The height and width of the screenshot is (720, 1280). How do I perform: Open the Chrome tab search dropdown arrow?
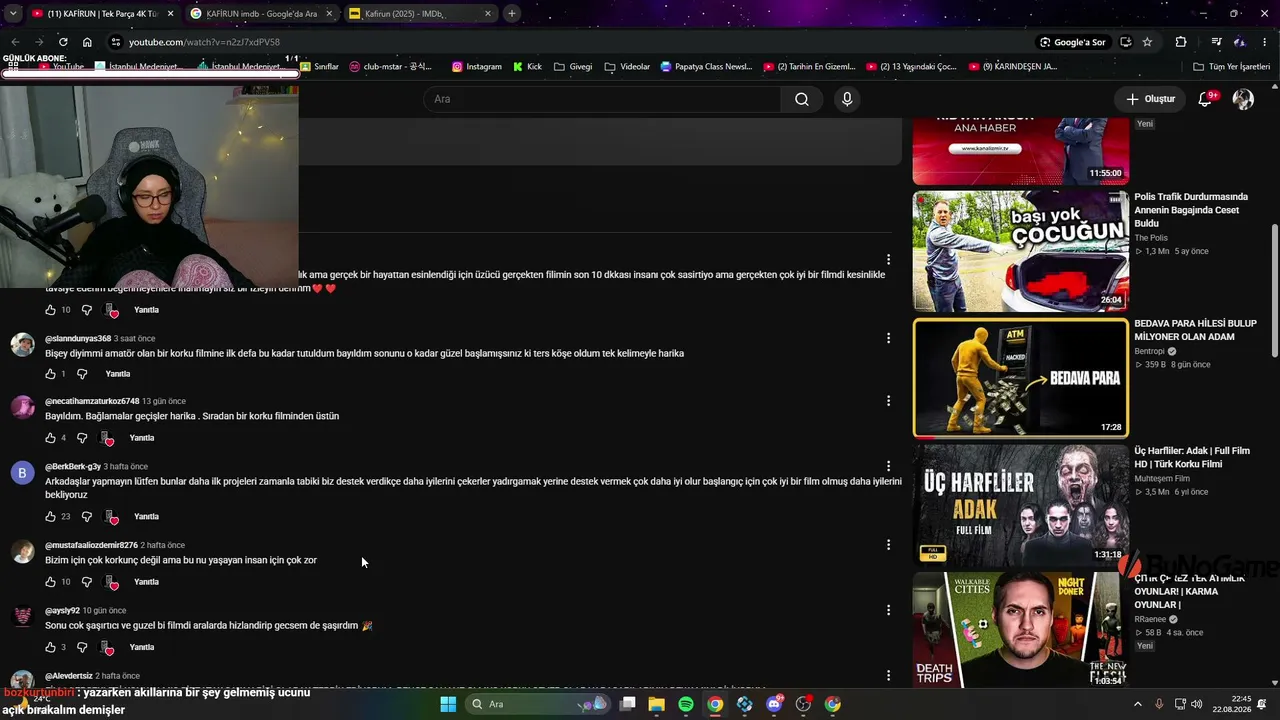click(12, 13)
